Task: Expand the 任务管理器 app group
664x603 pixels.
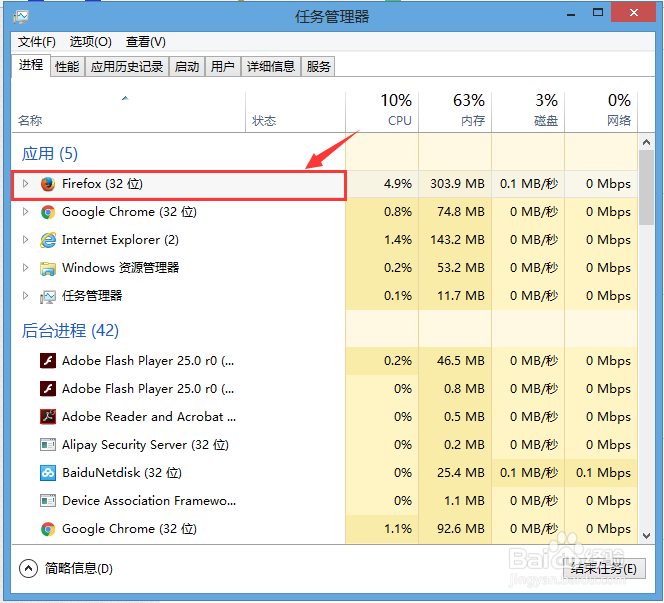Action: pyautogui.click(x=25, y=296)
